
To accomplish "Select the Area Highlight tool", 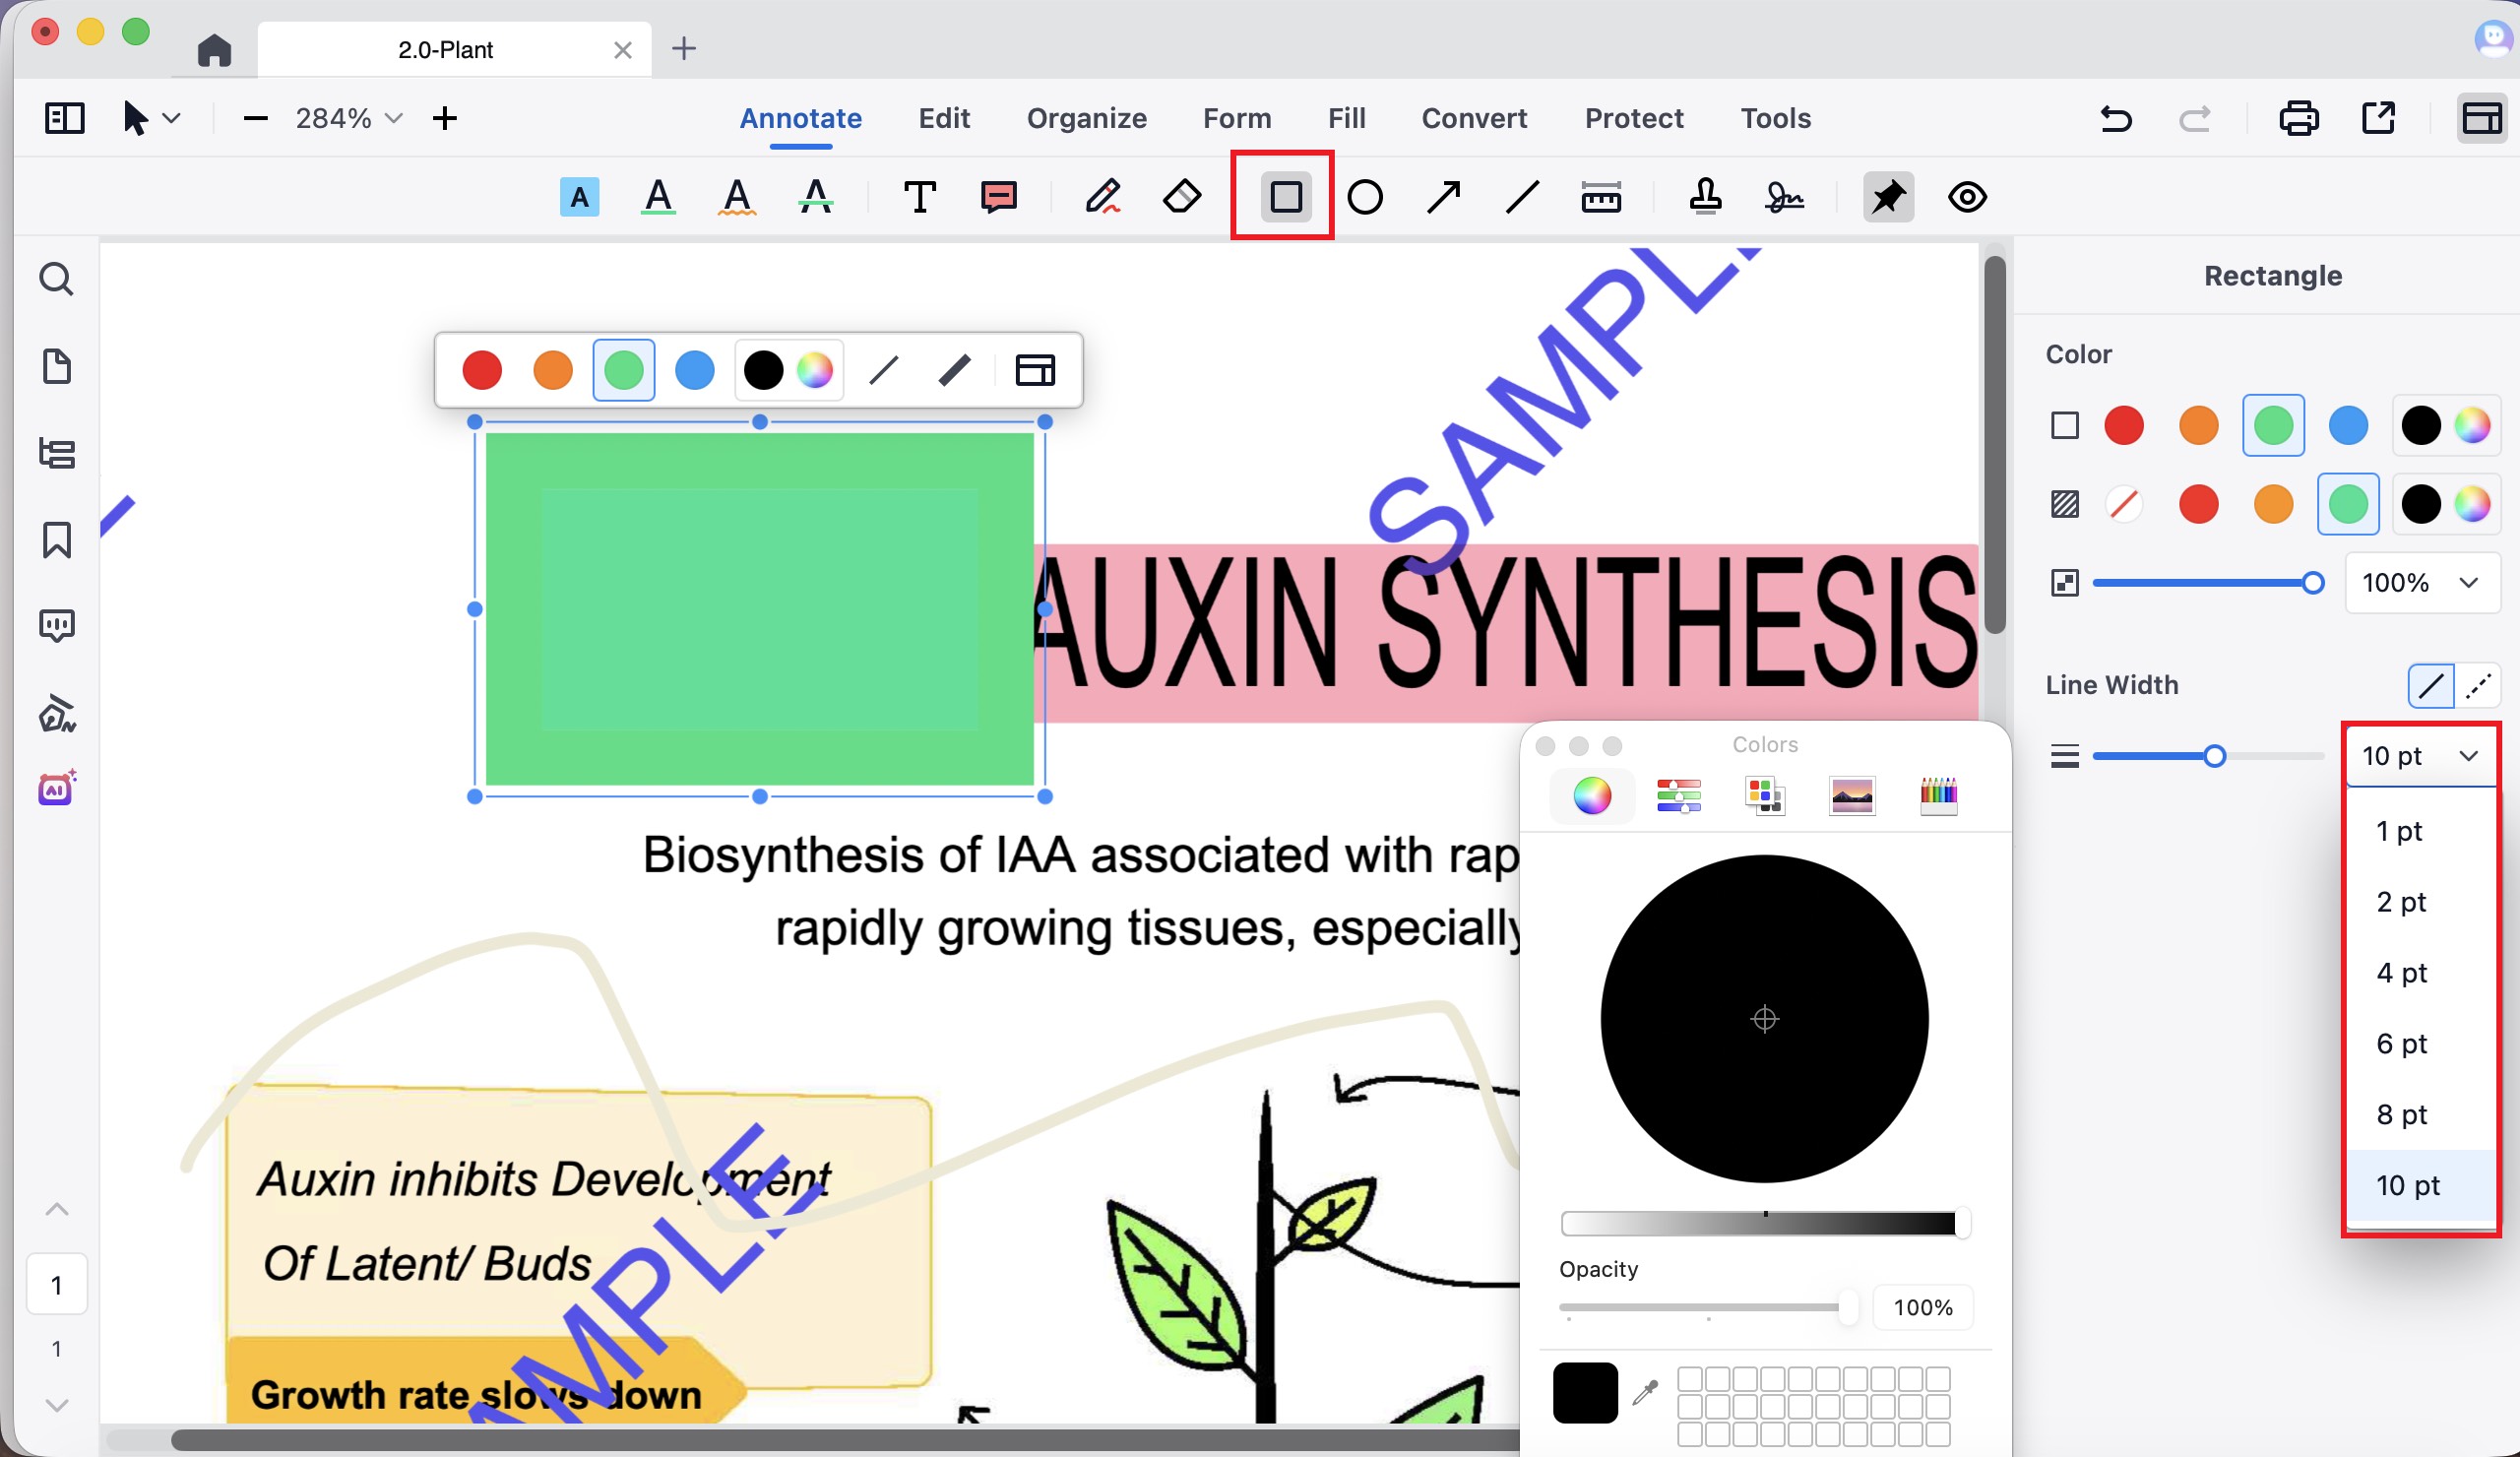I will (x=579, y=197).
